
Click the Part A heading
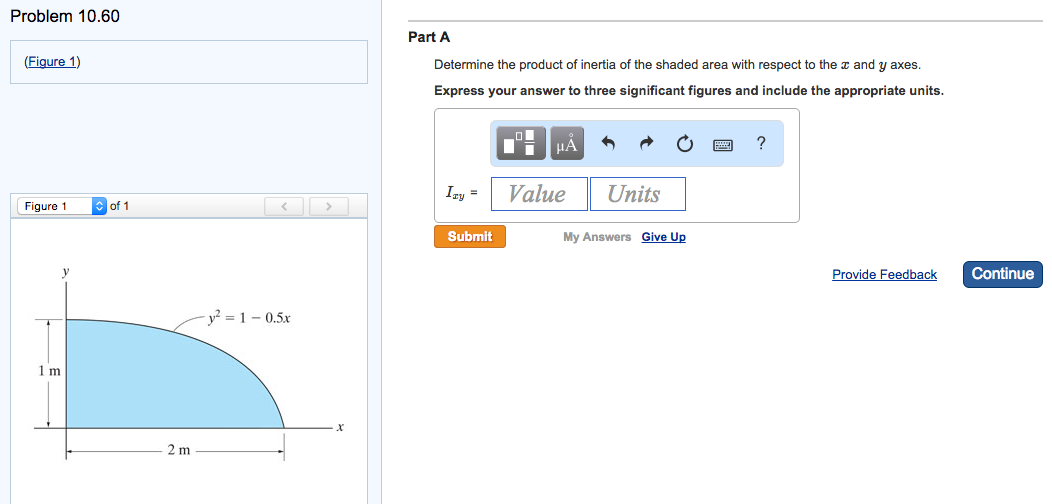click(429, 37)
